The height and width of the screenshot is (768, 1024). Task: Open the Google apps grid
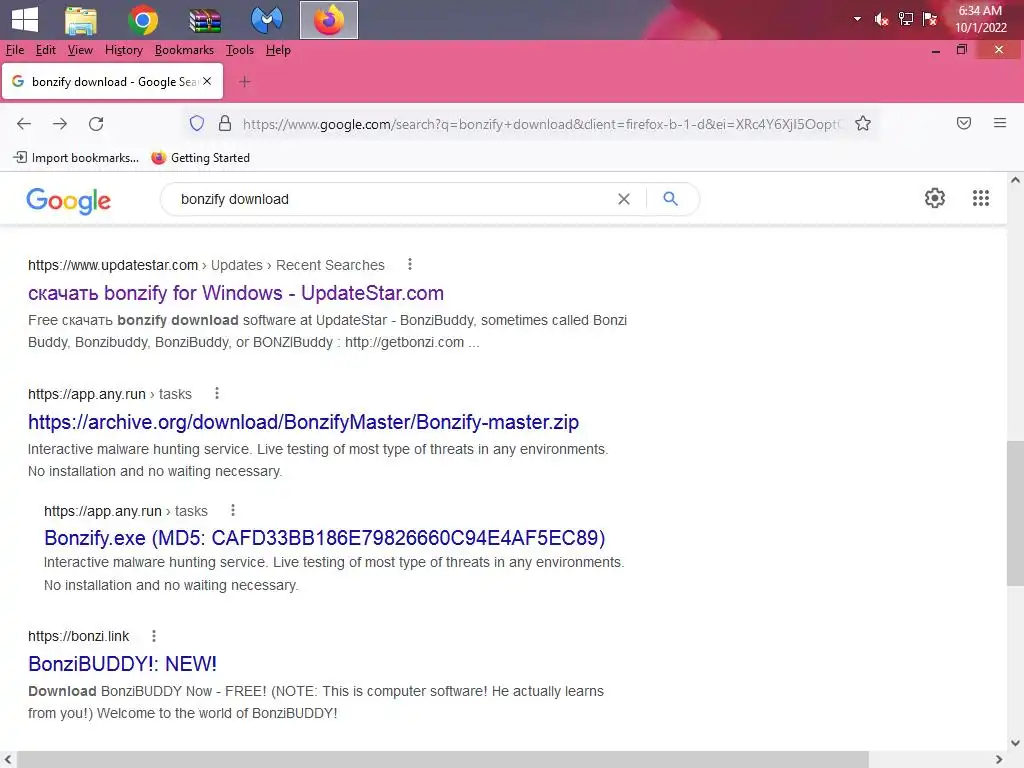pyautogui.click(x=981, y=198)
